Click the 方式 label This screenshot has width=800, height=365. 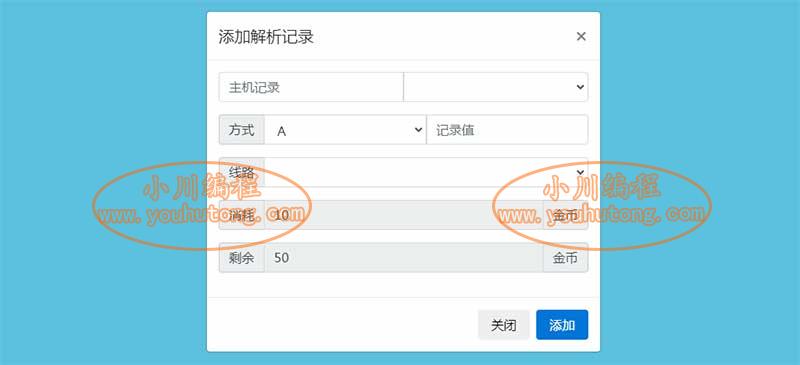pyautogui.click(x=242, y=130)
